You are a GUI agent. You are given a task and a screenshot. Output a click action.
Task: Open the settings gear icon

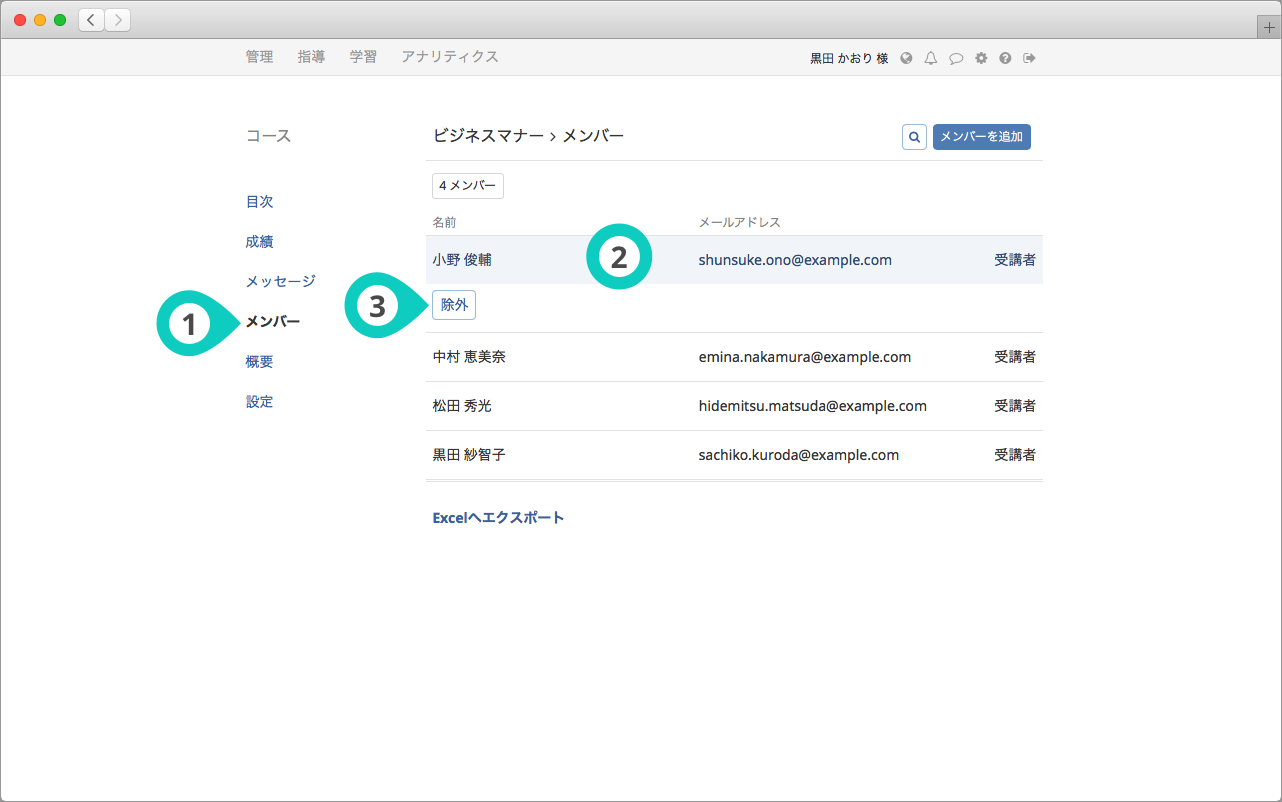pyautogui.click(x=981, y=58)
